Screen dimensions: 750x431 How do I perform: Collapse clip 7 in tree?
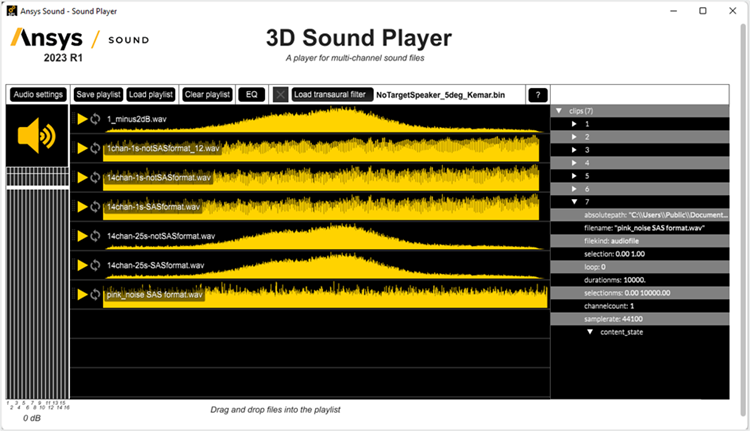point(574,202)
